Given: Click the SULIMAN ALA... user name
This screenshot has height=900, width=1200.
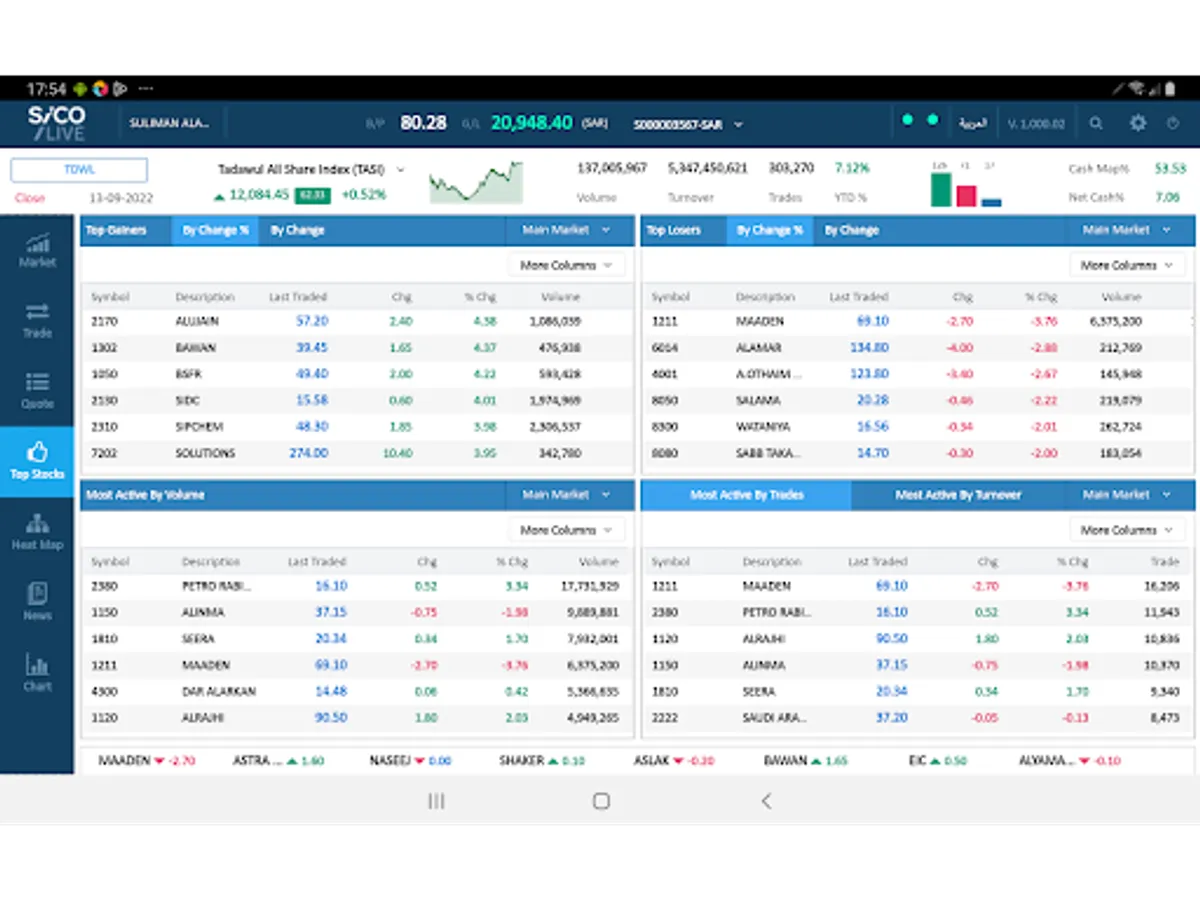Looking at the screenshot, I should pyautogui.click(x=169, y=124).
